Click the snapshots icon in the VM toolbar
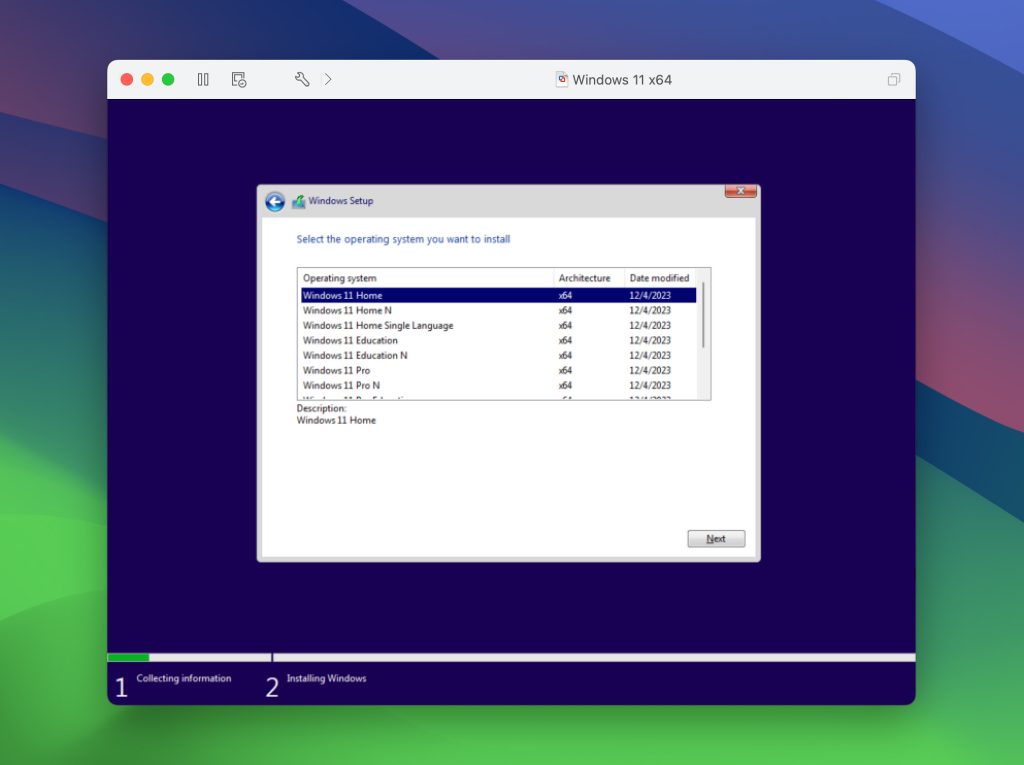The image size is (1024, 765). (x=238, y=79)
